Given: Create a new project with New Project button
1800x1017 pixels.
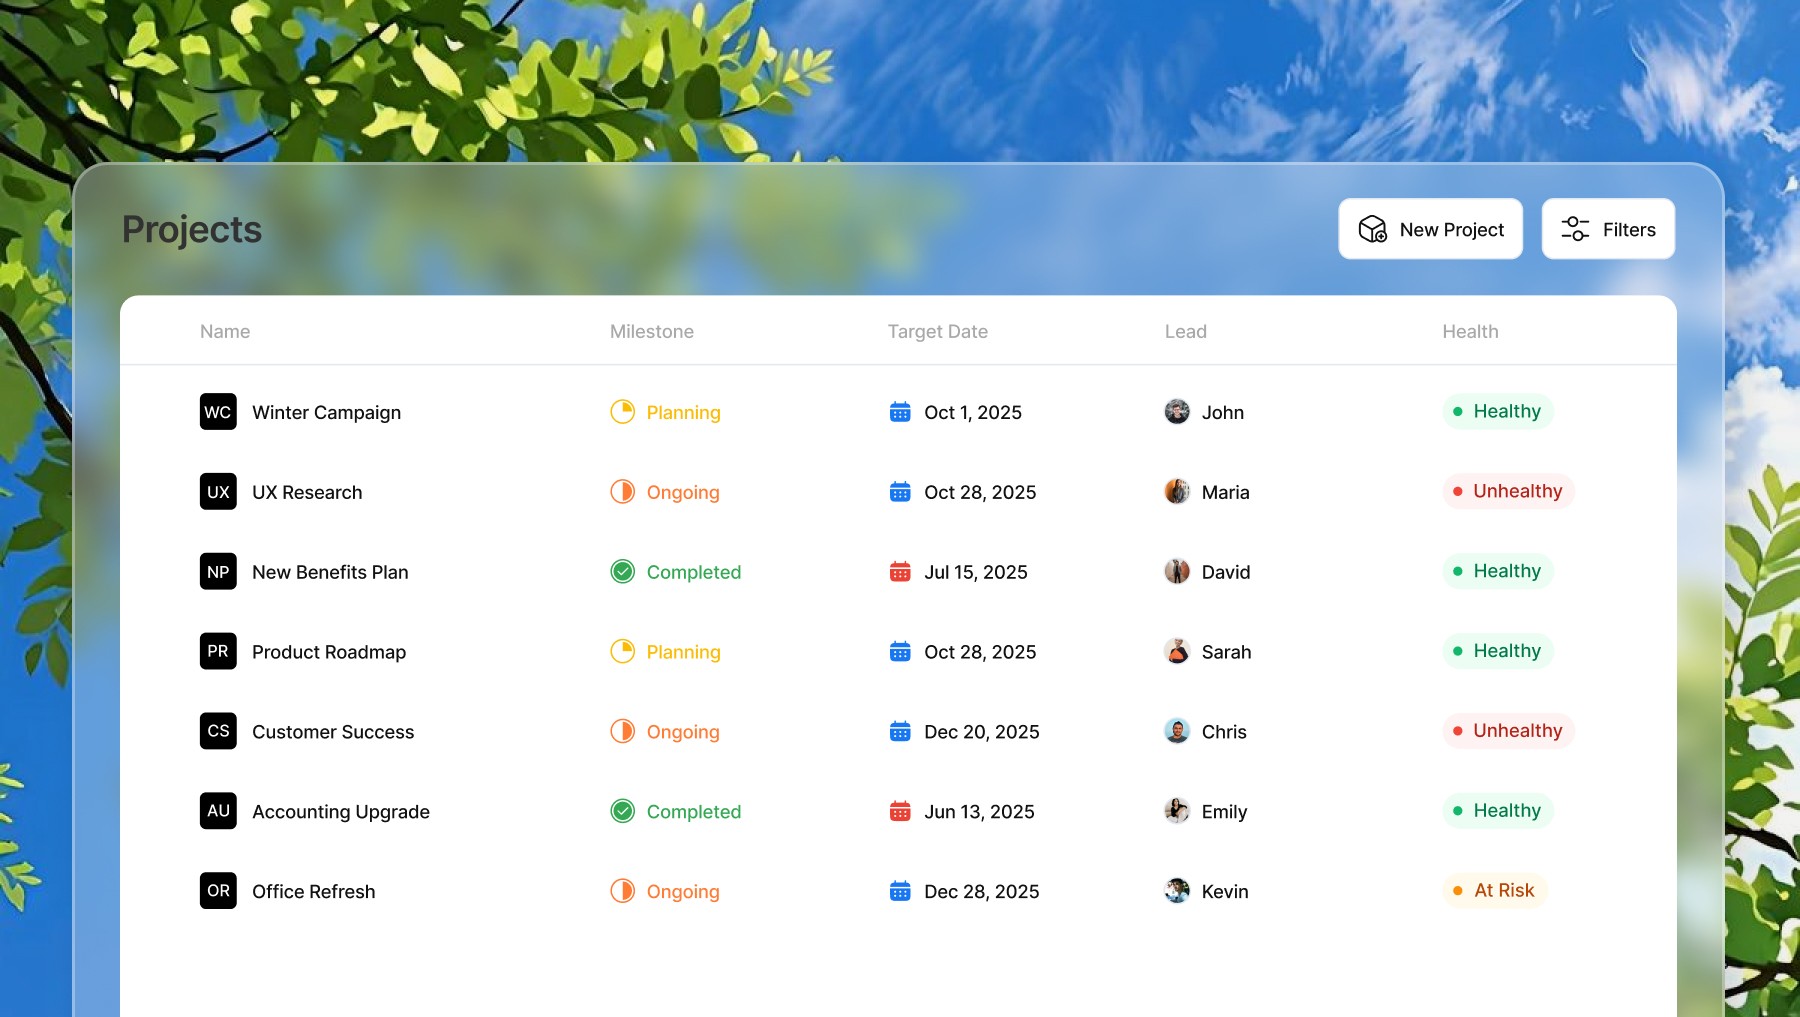Looking at the screenshot, I should pyautogui.click(x=1430, y=229).
